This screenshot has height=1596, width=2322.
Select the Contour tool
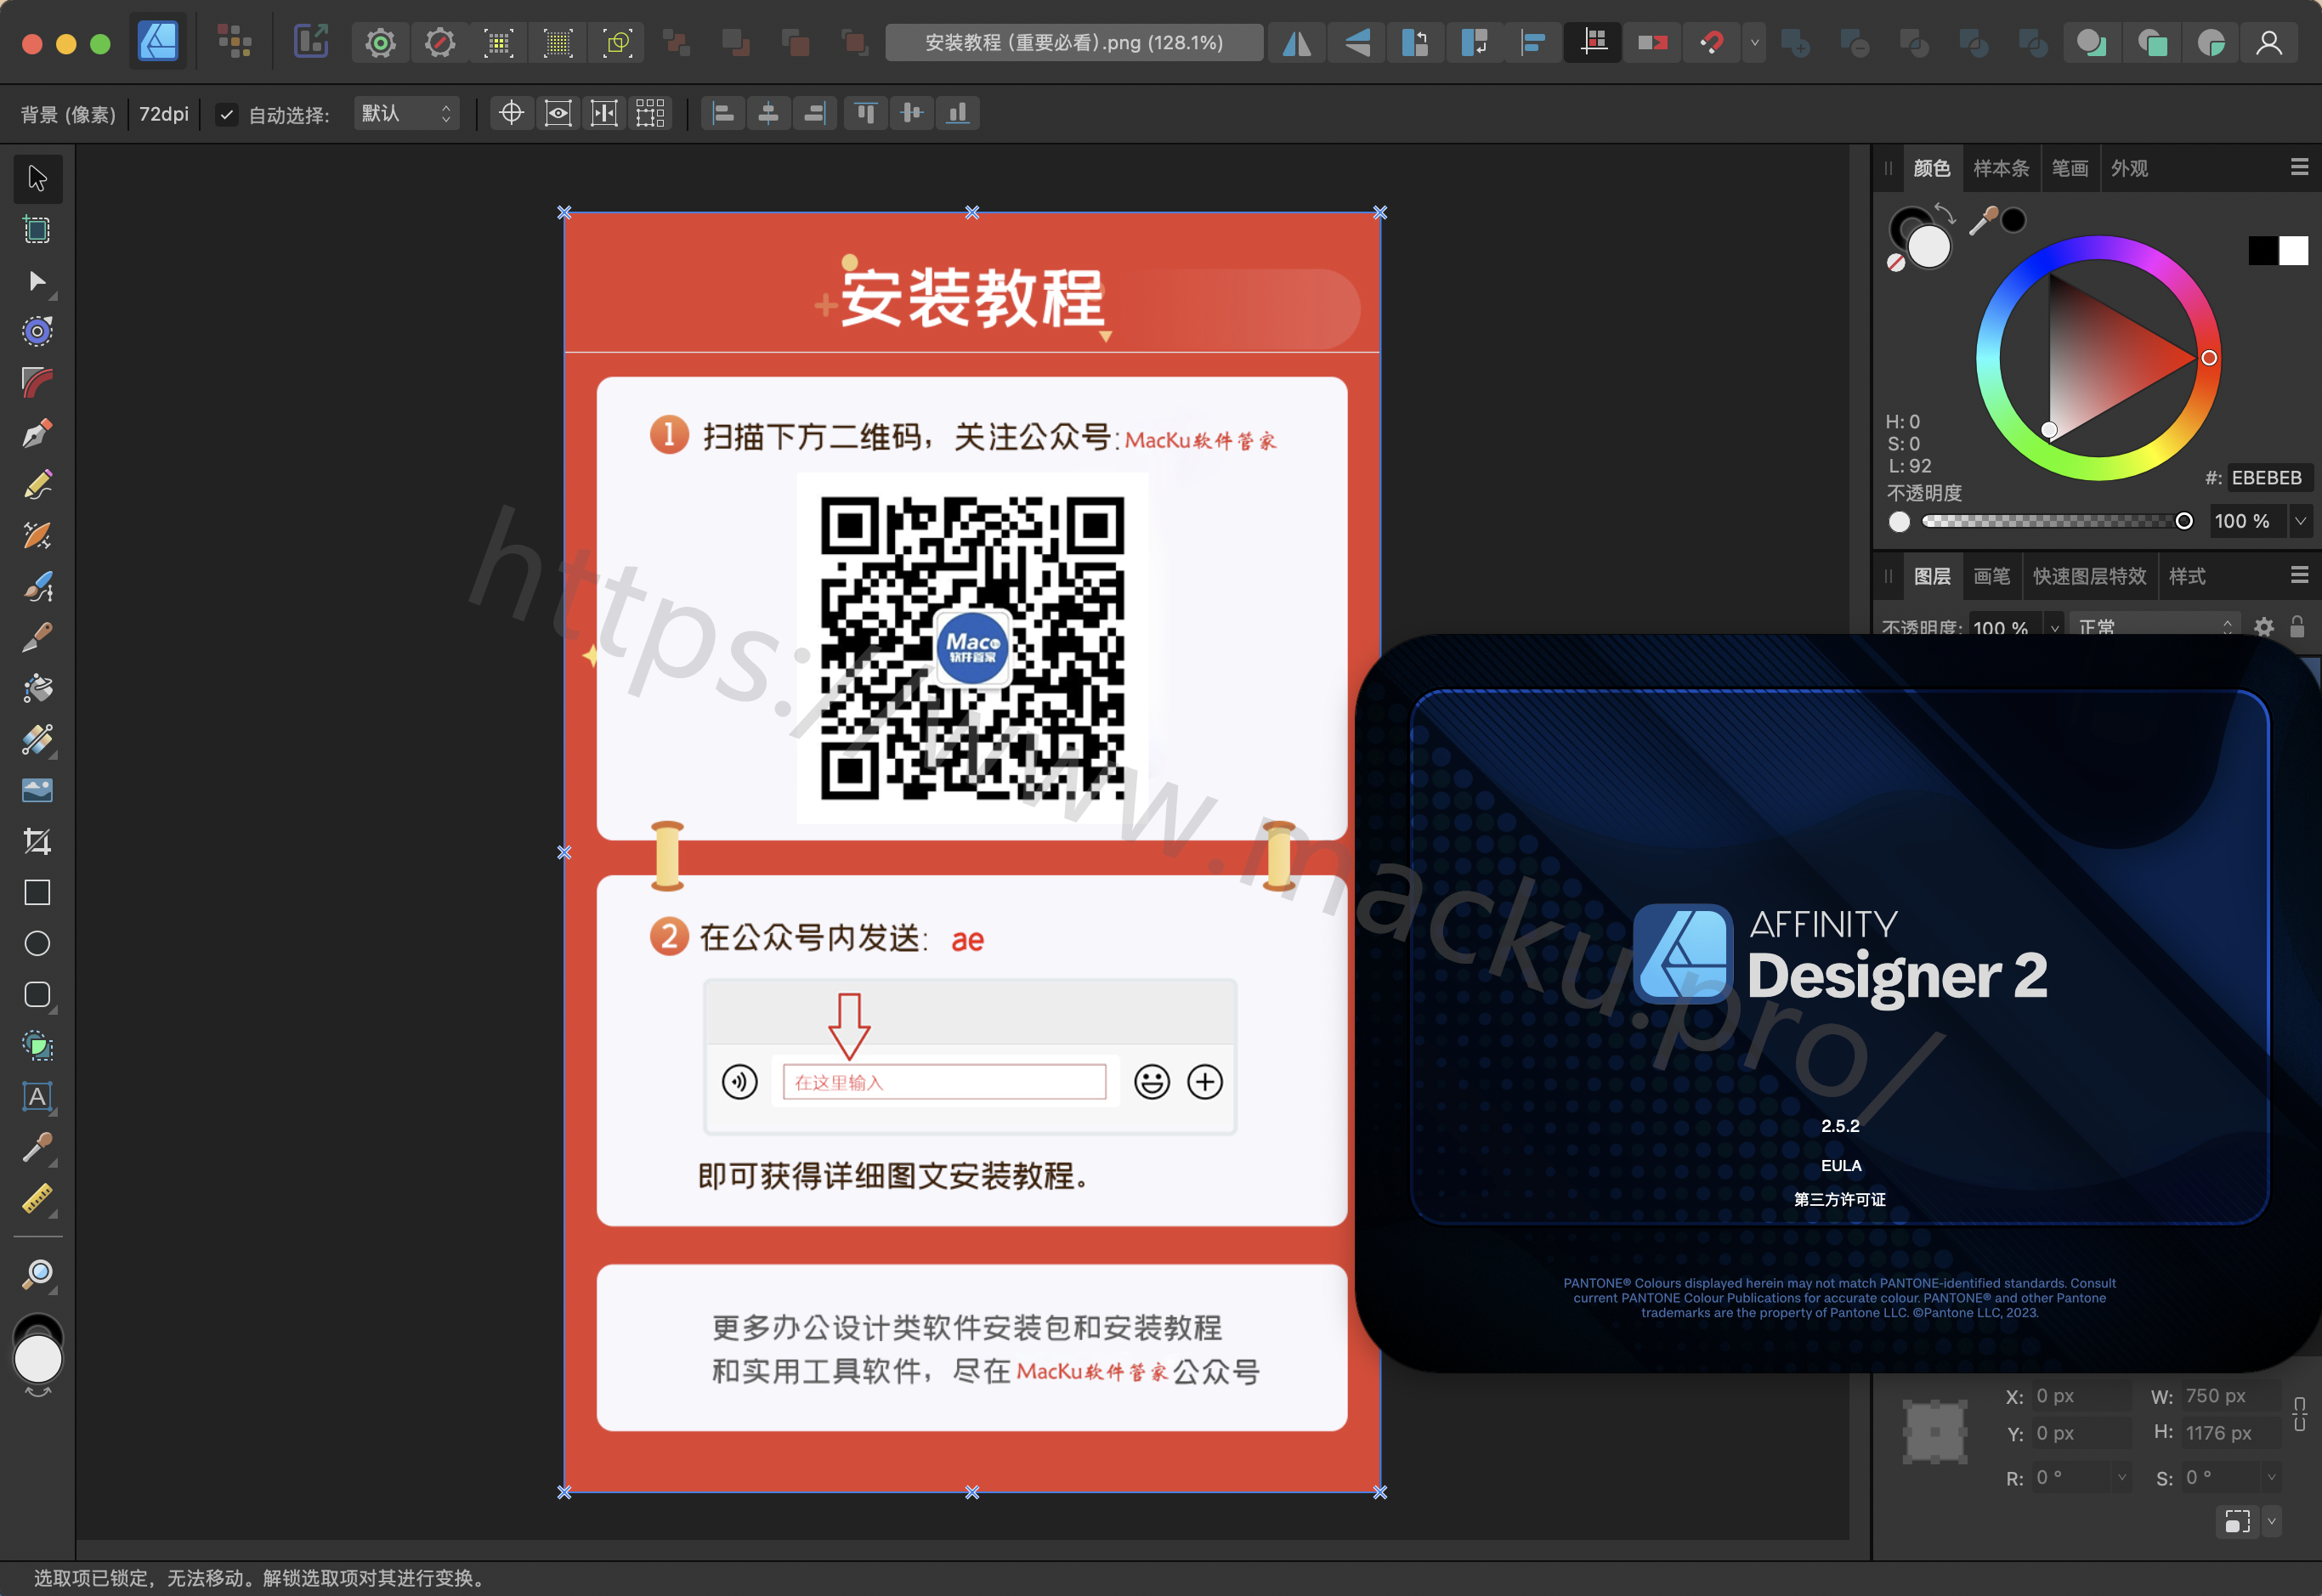(x=37, y=332)
